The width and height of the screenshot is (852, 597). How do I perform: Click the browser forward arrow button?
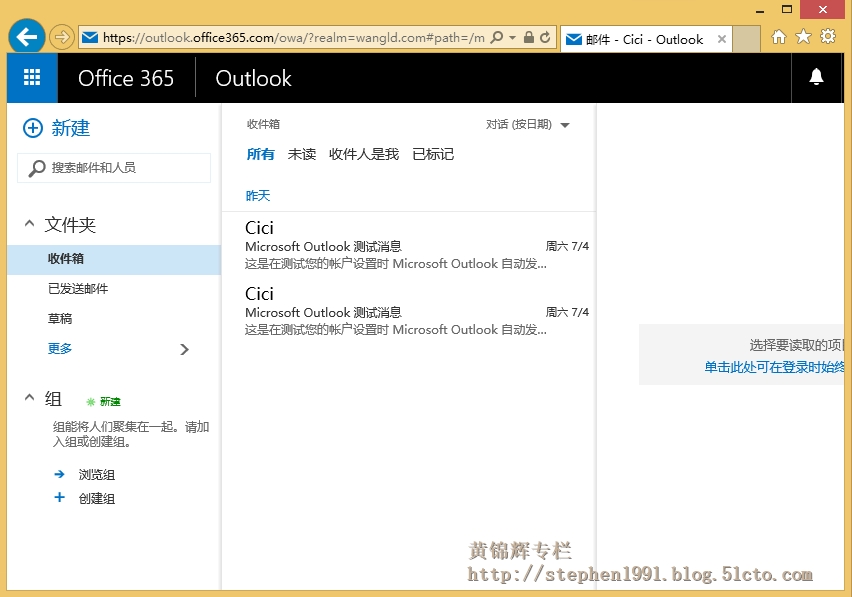tap(62, 37)
